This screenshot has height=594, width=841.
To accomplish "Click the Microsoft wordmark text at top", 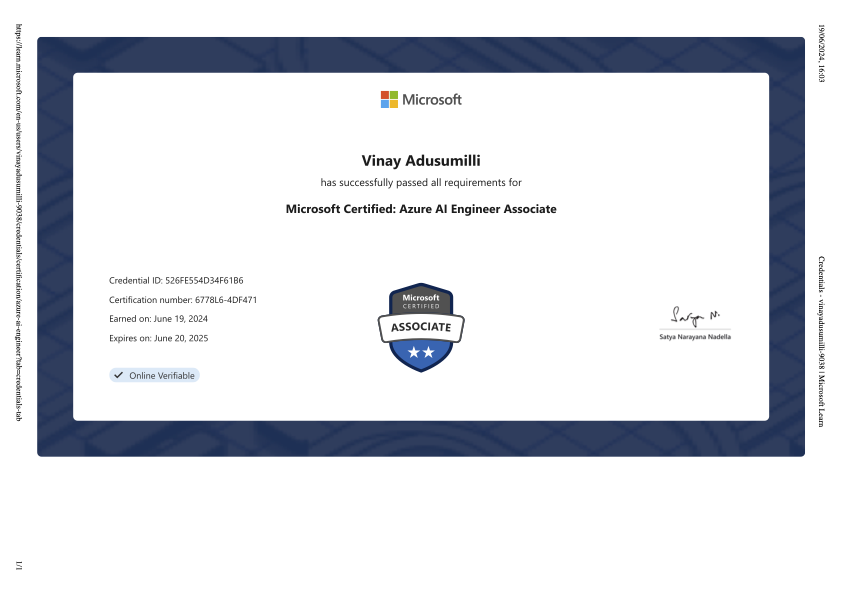I will [x=432, y=100].
